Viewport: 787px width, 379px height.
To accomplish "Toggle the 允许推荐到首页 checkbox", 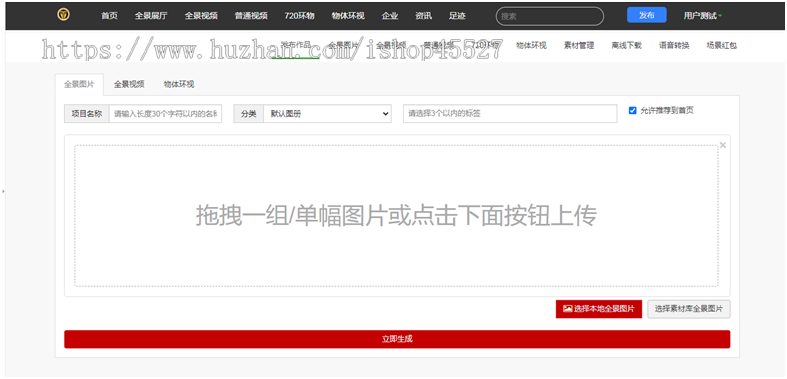I will pyautogui.click(x=632, y=110).
